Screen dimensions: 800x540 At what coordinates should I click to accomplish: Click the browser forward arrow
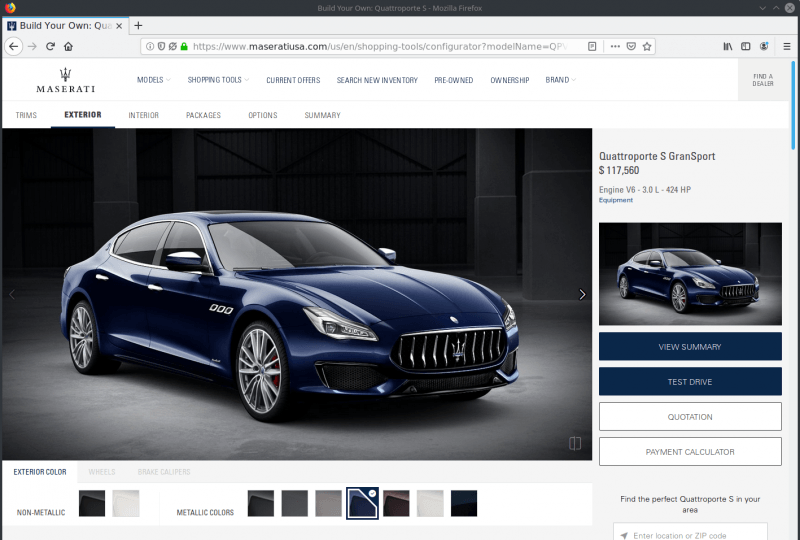(x=32, y=46)
